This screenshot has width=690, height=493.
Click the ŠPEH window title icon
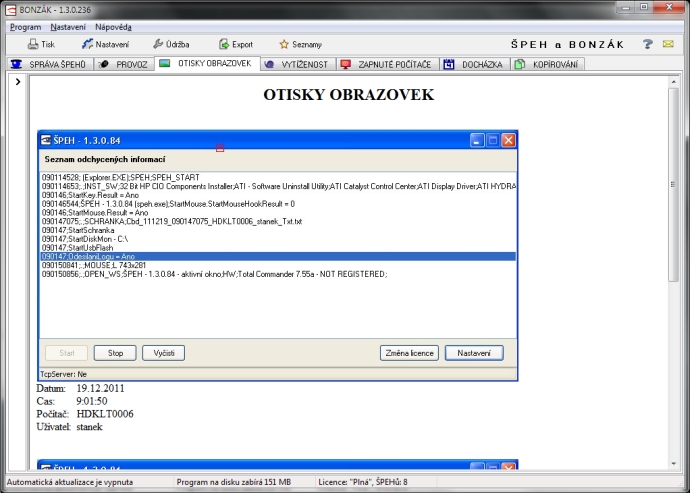46,140
